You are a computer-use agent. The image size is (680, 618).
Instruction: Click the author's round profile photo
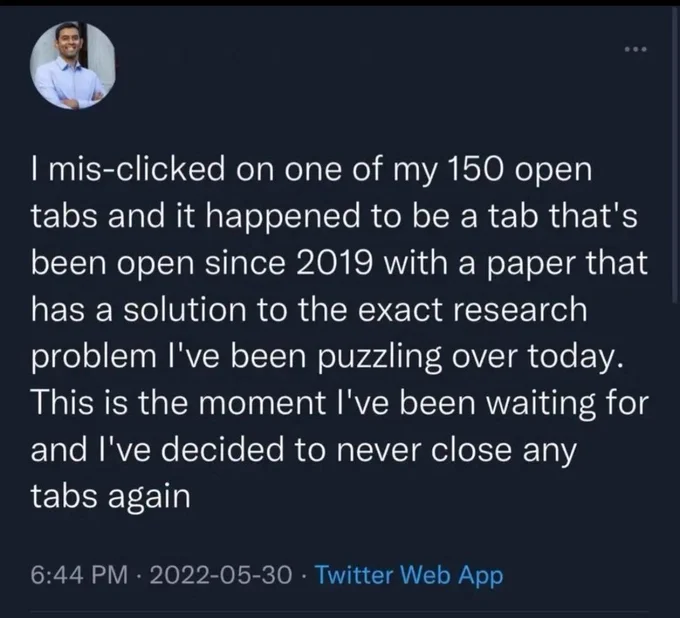(x=73, y=65)
